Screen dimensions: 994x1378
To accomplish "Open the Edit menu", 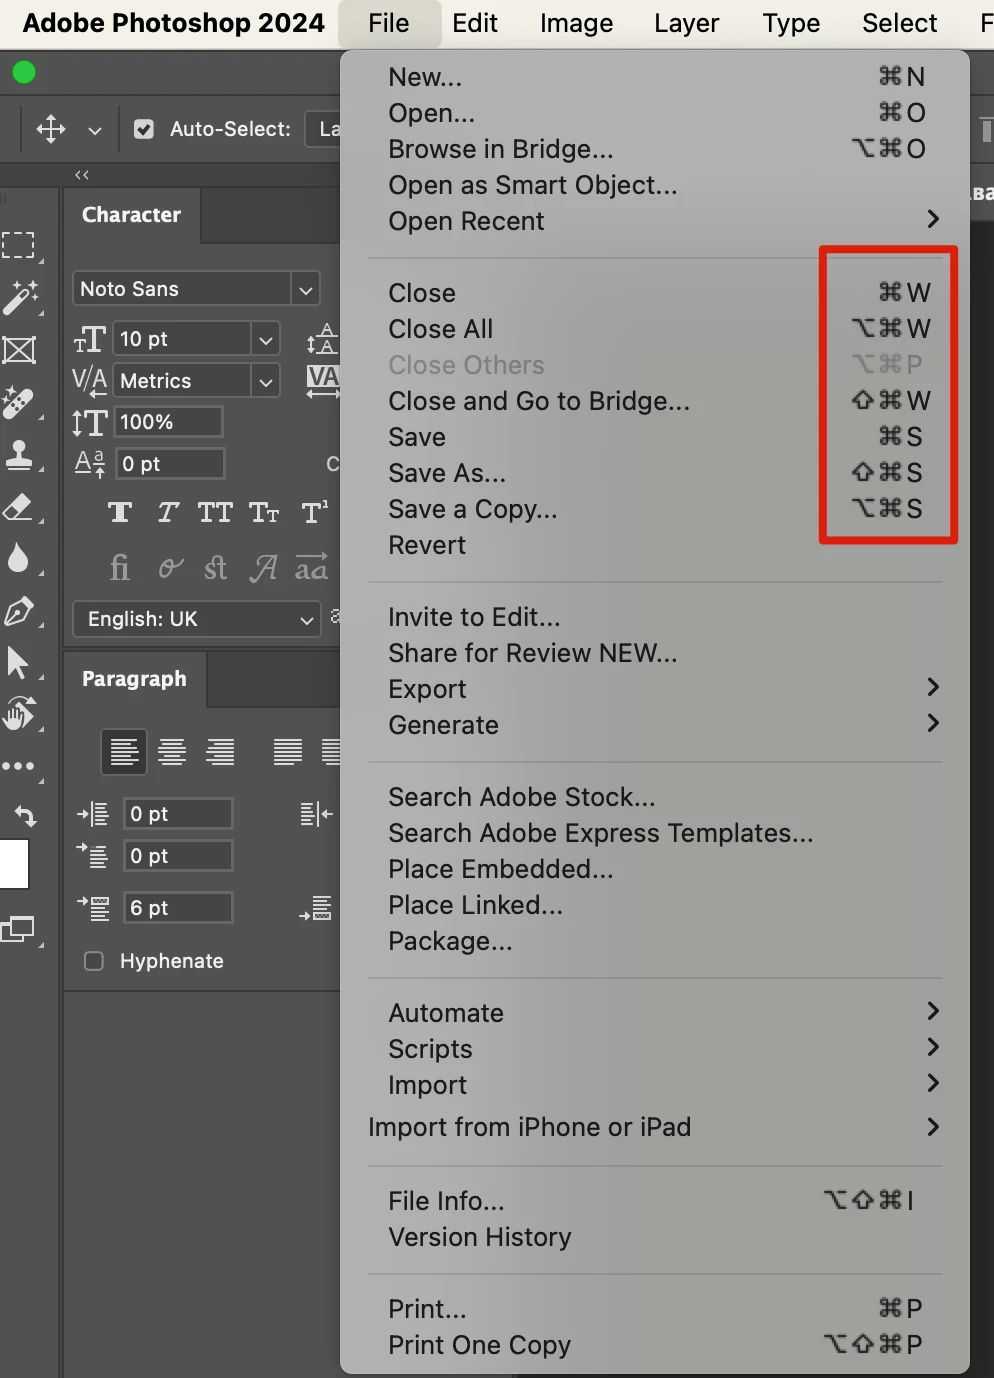I will tap(475, 23).
